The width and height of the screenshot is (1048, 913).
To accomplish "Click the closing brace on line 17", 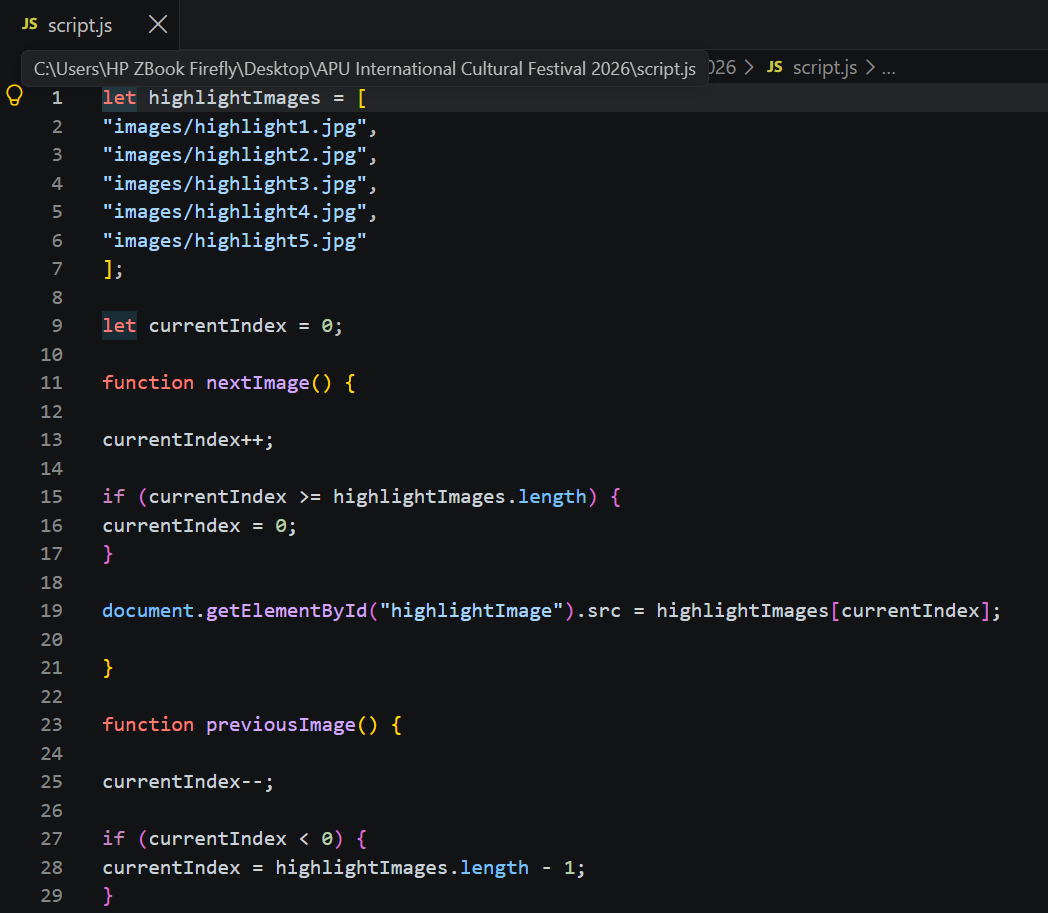I will (x=108, y=554).
